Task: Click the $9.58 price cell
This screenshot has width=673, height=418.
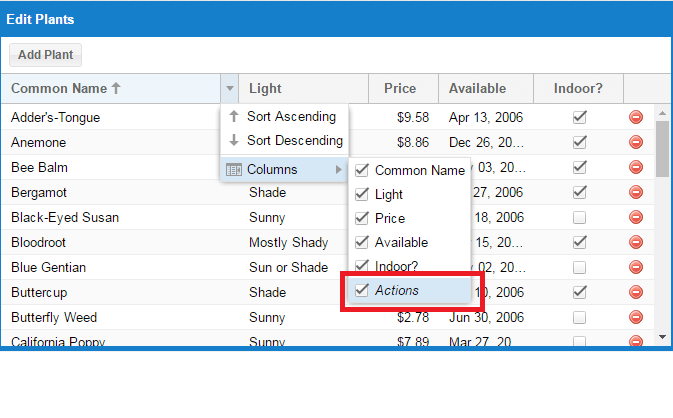Action: click(x=412, y=117)
